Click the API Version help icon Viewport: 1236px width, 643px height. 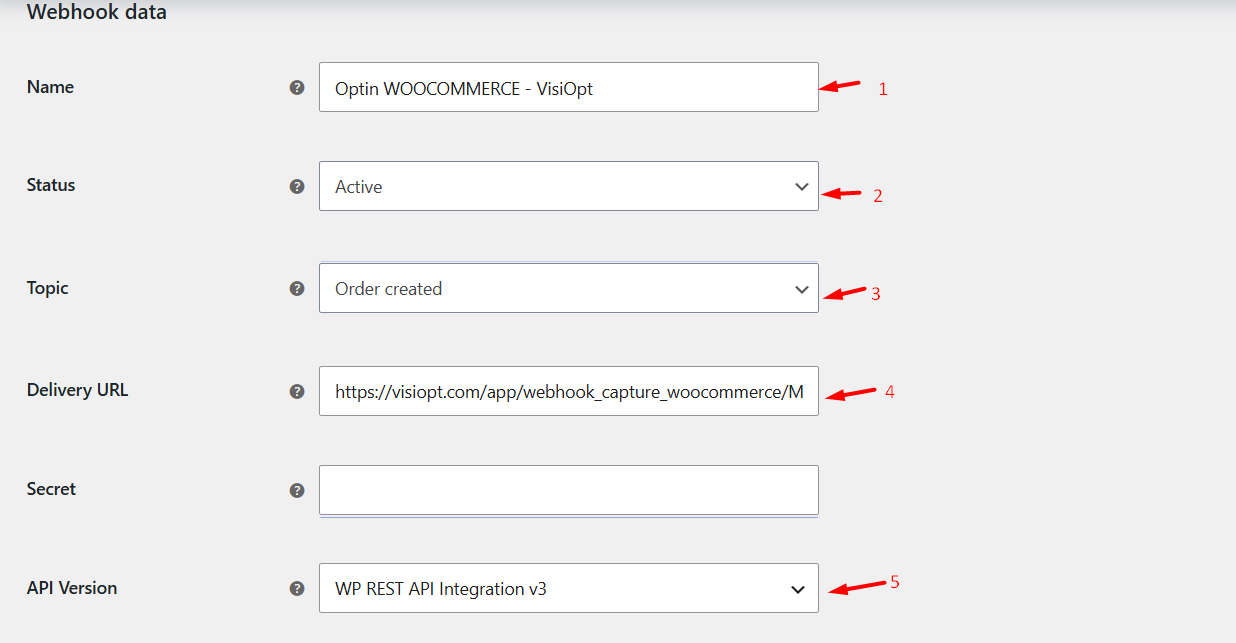(x=297, y=588)
